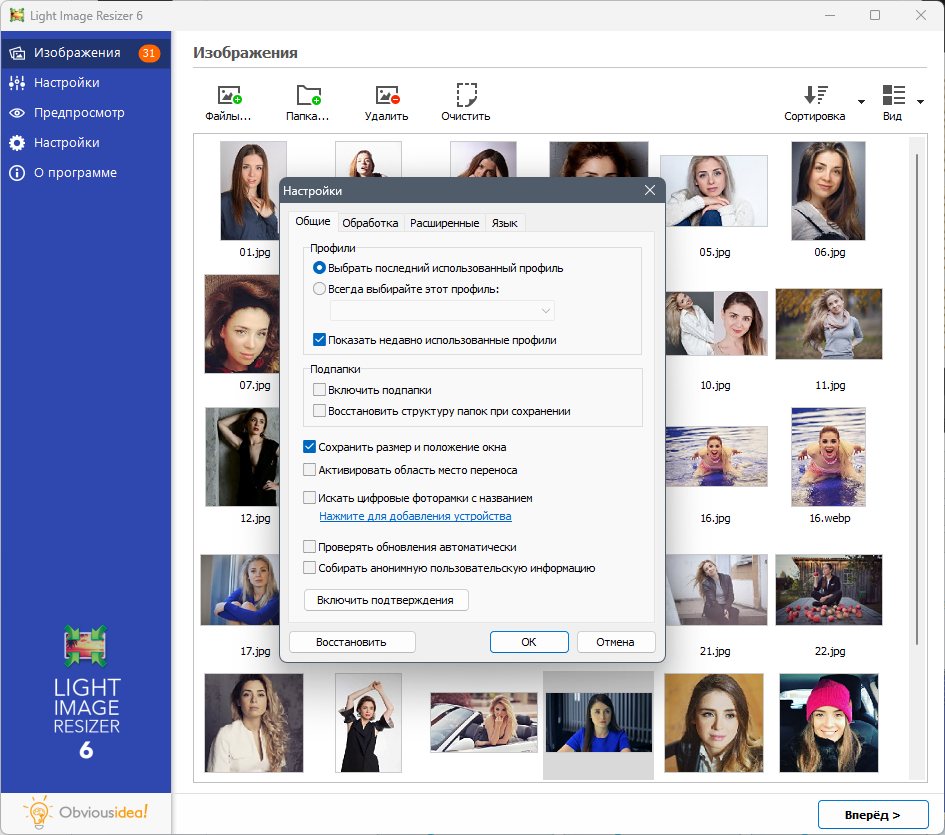This screenshot has height=835, width=945.
Task: Open Предпросмотр via the eye icon
Action: [17, 113]
